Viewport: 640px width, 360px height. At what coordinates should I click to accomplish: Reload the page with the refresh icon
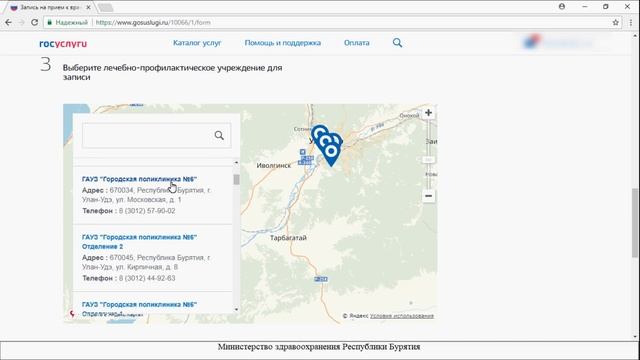click(35, 22)
